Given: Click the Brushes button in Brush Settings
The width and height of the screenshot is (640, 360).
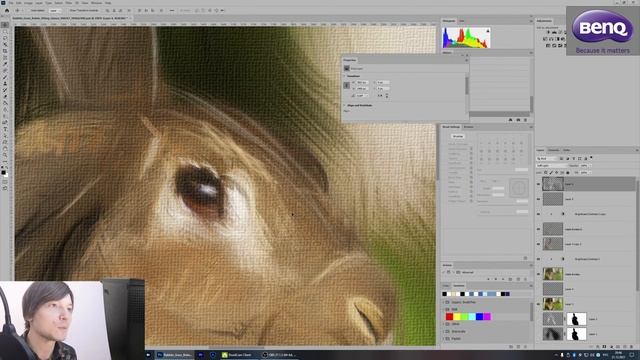Looking at the screenshot, I should pos(458,136).
